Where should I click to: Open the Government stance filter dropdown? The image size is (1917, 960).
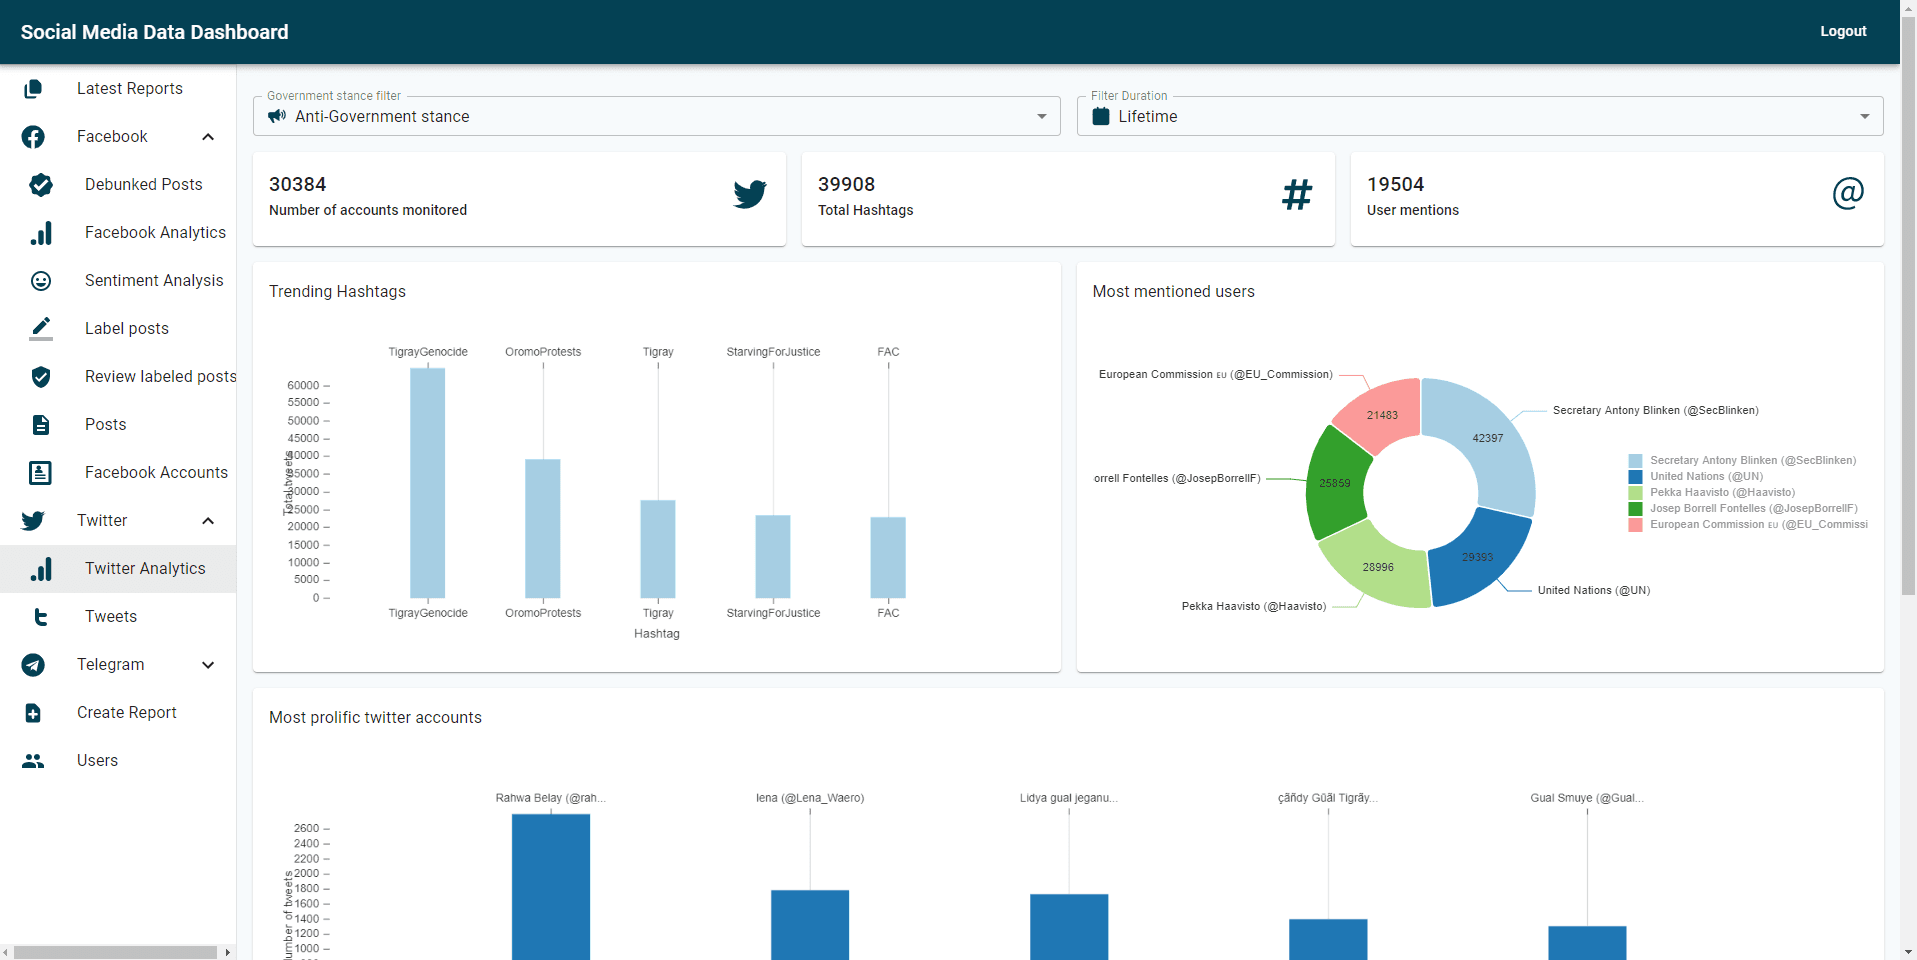pyautogui.click(x=656, y=117)
